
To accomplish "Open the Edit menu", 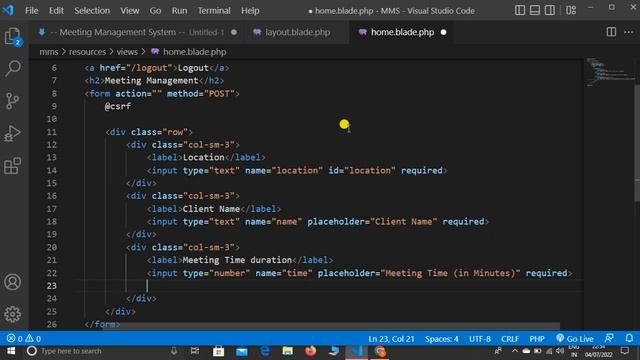I will [x=56, y=11].
